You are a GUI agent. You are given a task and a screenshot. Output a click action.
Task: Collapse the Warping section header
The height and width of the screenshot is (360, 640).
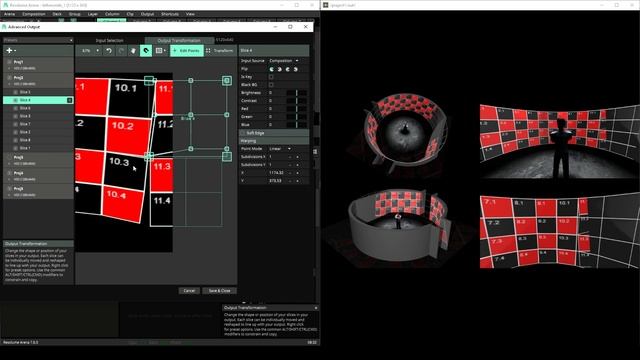pos(274,141)
